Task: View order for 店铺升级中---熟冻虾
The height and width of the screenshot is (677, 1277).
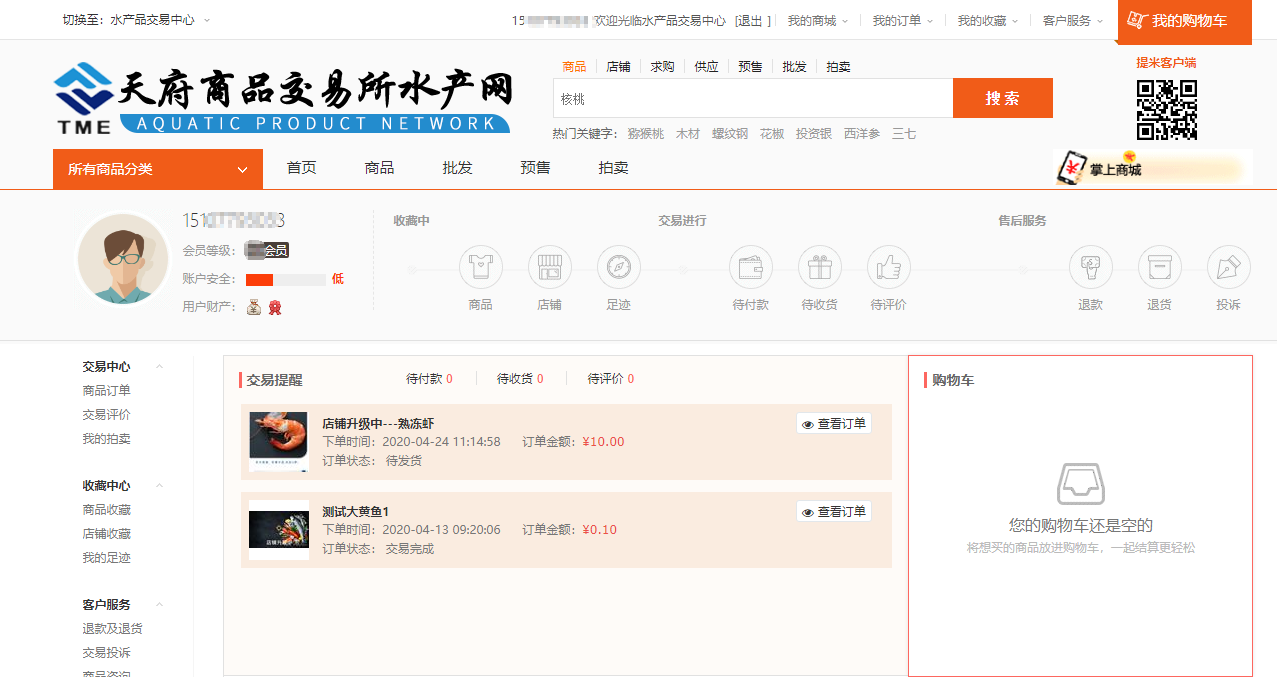Action: click(x=834, y=424)
